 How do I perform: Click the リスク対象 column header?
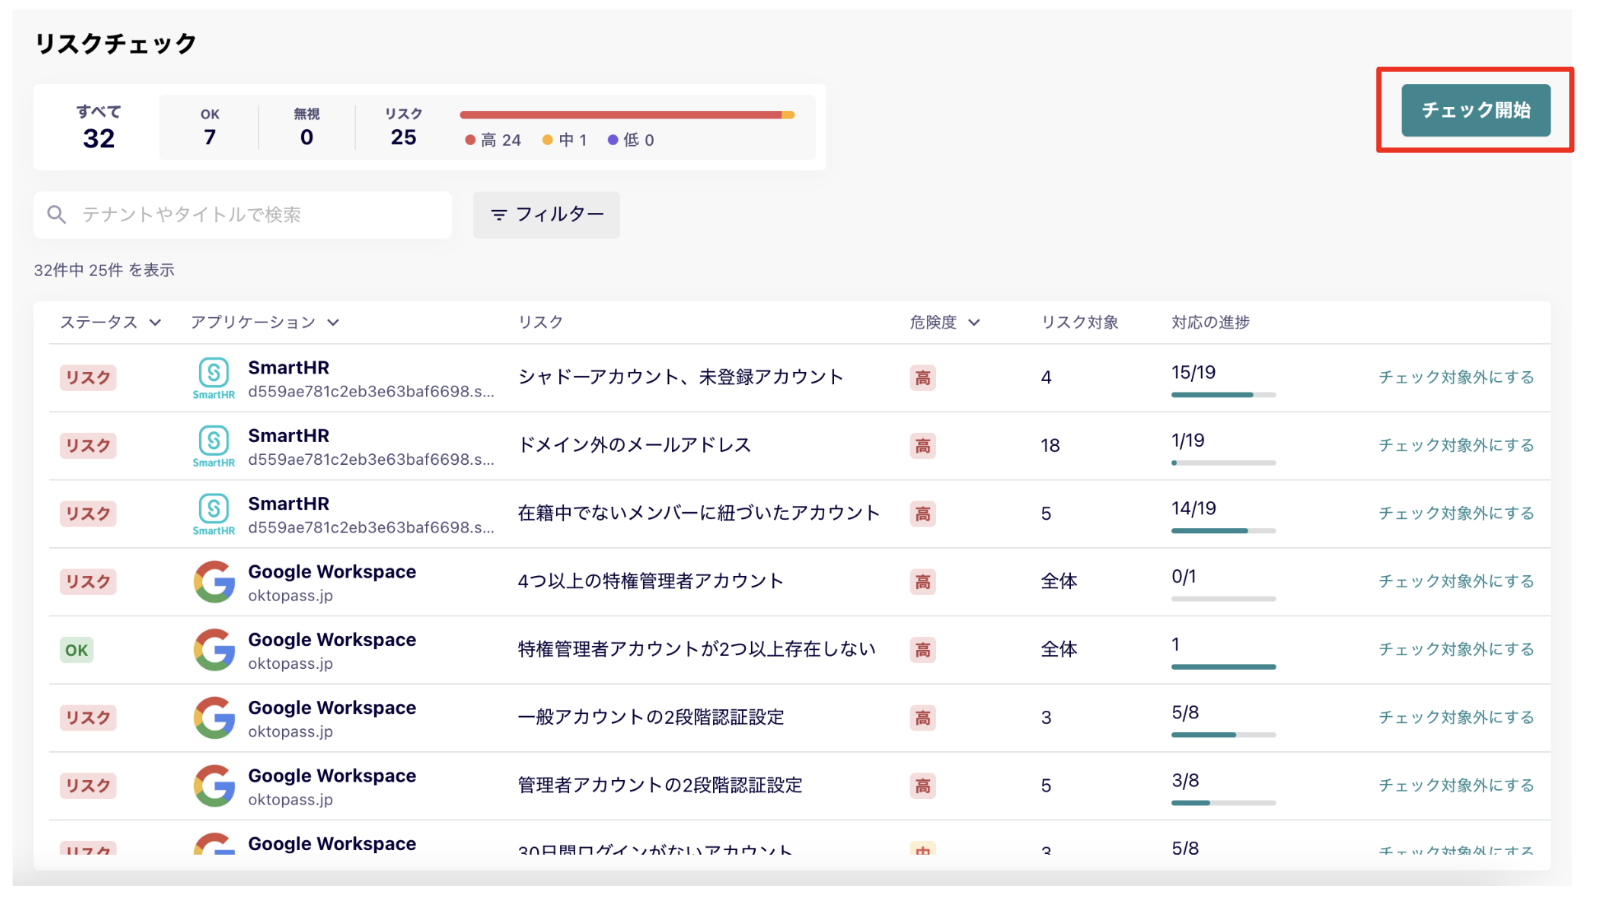pyautogui.click(x=1079, y=322)
